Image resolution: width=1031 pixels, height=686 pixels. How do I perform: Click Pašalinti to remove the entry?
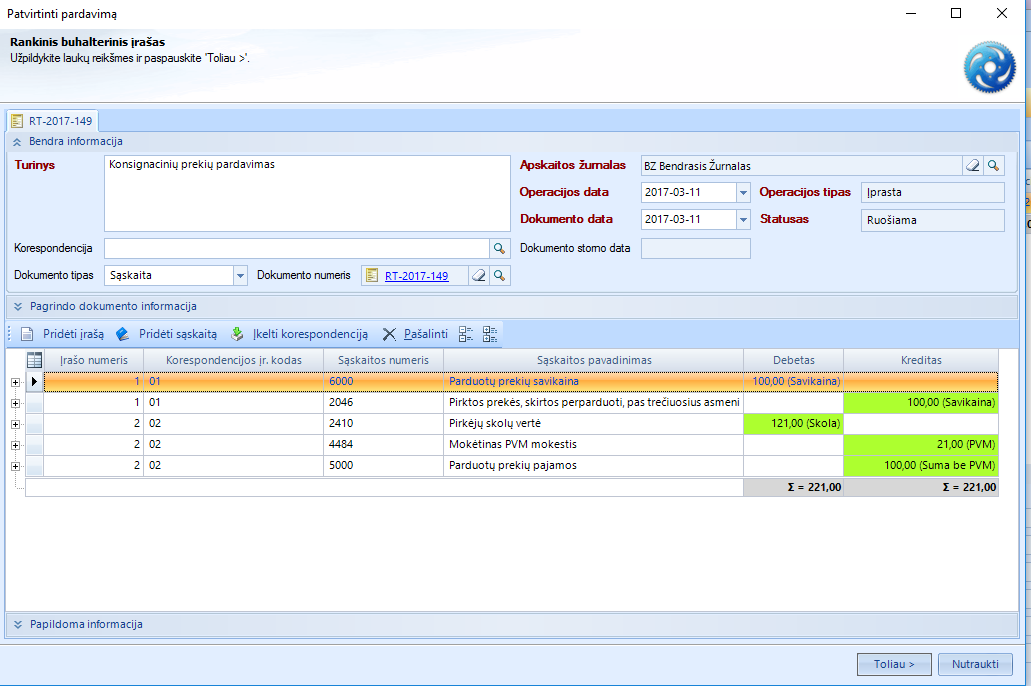pyautogui.click(x=416, y=334)
